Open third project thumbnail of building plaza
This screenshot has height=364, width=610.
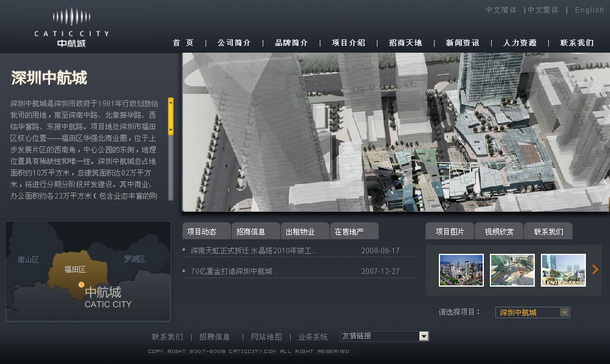tap(563, 270)
